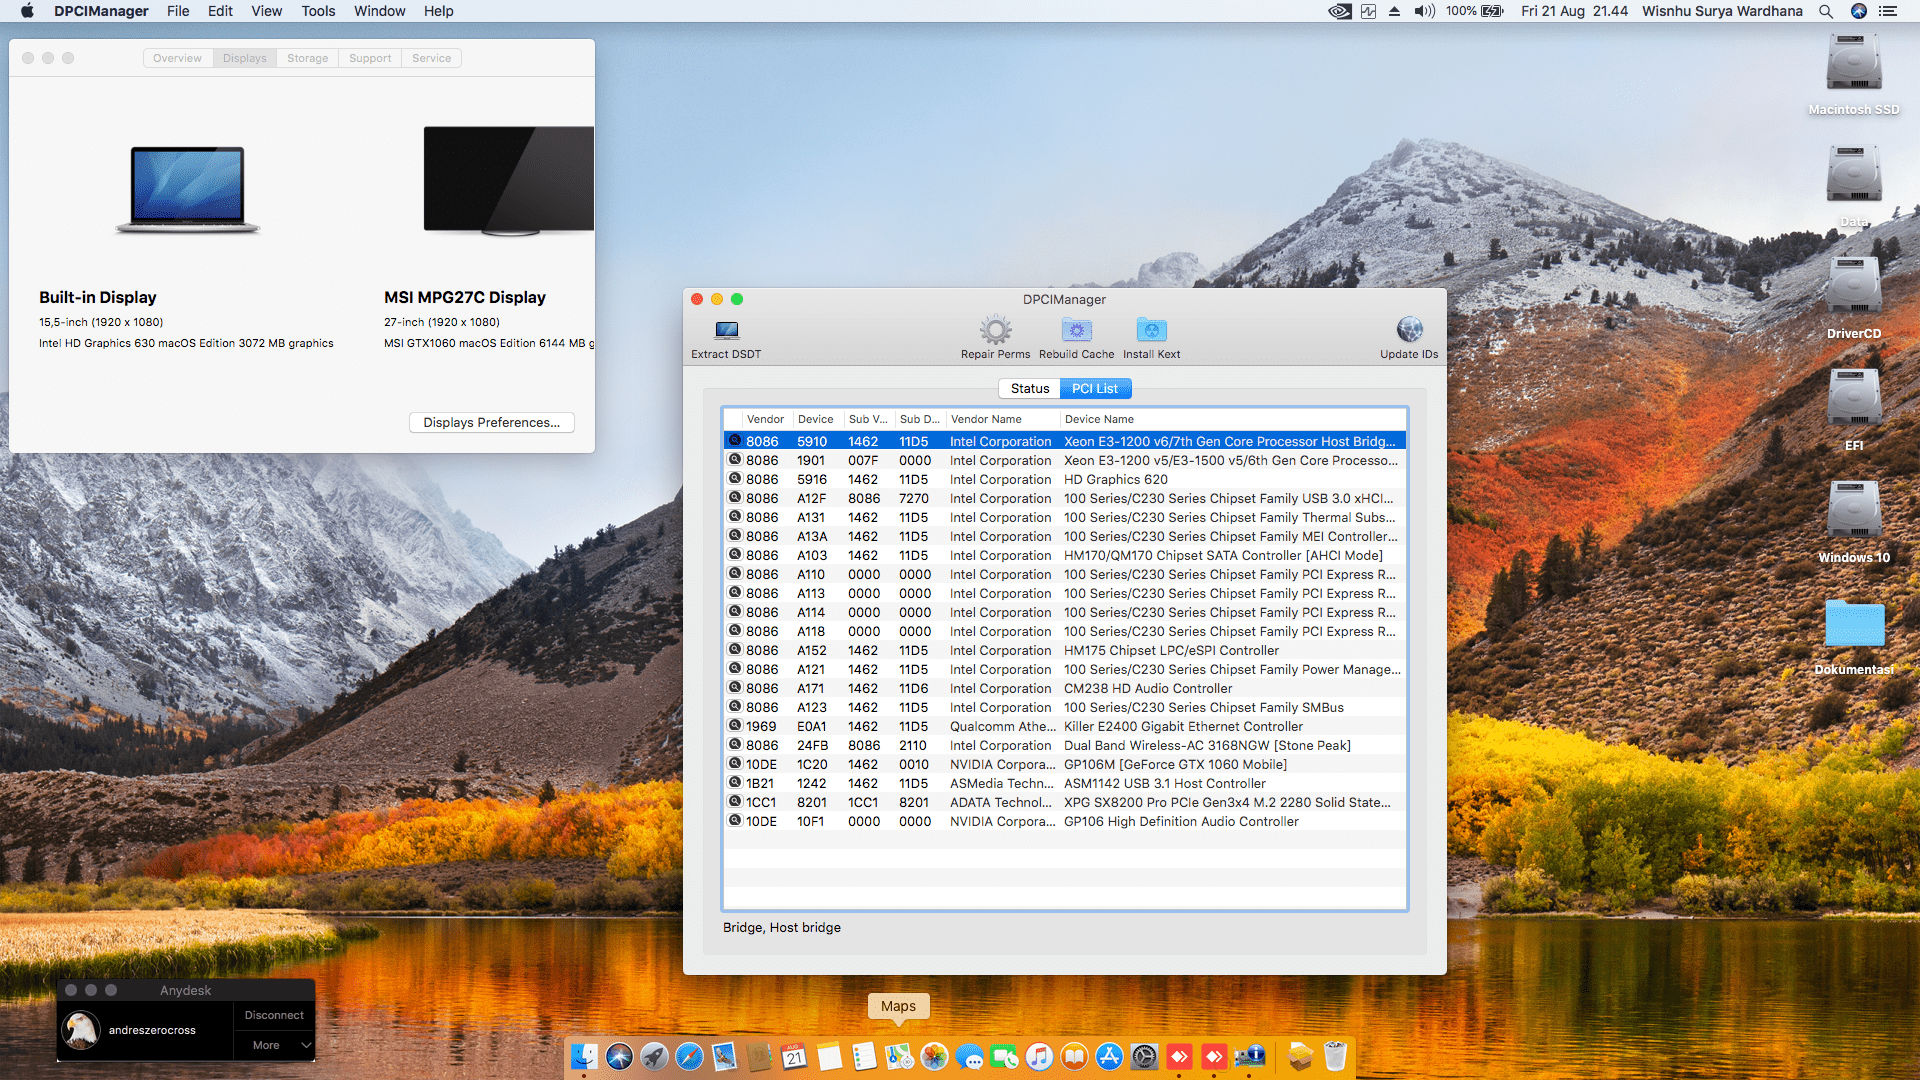Open Spotlight search in the menu bar
The width and height of the screenshot is (1920, 1080).
click(1825, 11)
